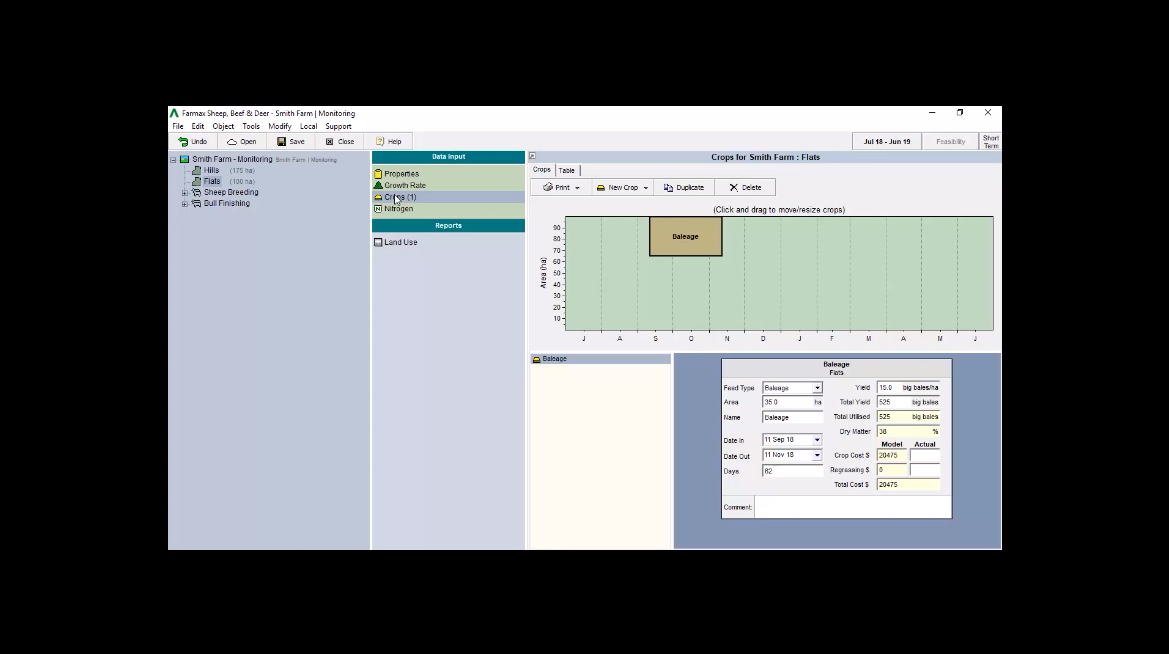Save the farm file from the toolbar

tap(291, 142)
